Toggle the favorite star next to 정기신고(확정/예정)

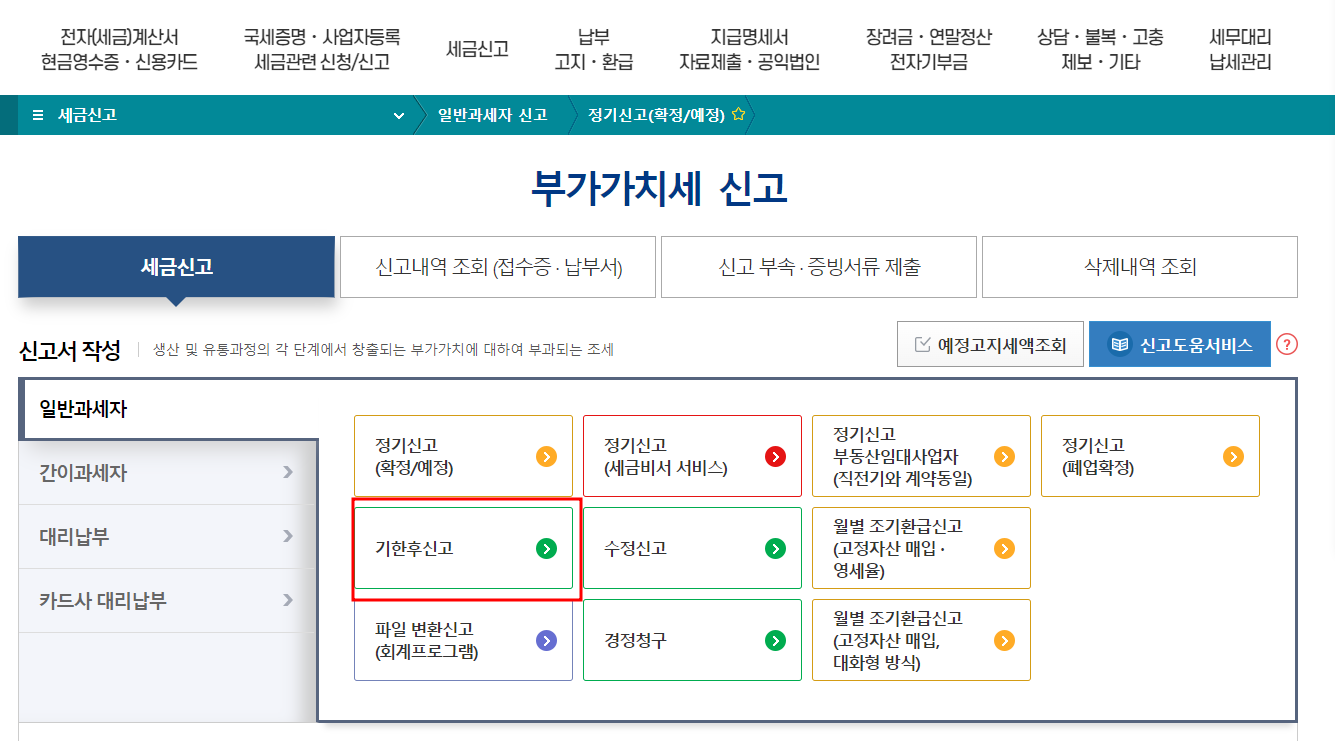(x=737, y=114)
